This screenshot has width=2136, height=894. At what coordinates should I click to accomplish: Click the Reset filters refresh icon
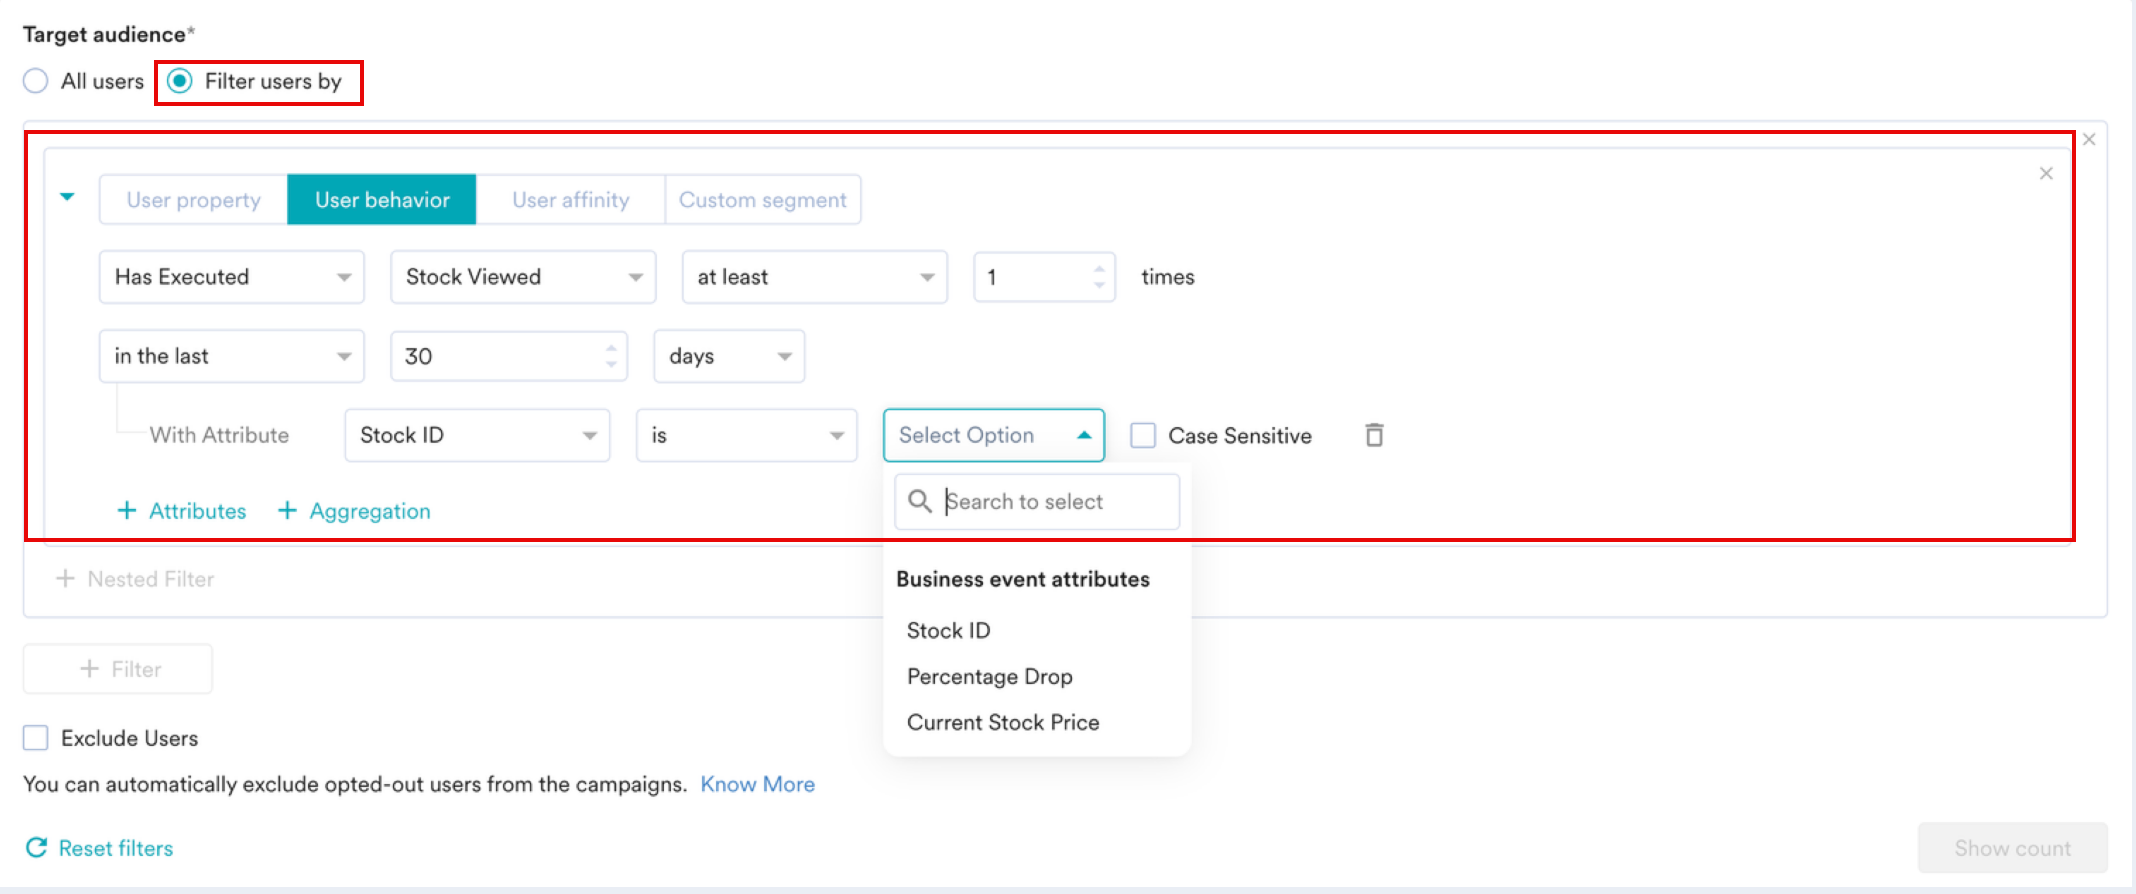[x=36, y=848]
